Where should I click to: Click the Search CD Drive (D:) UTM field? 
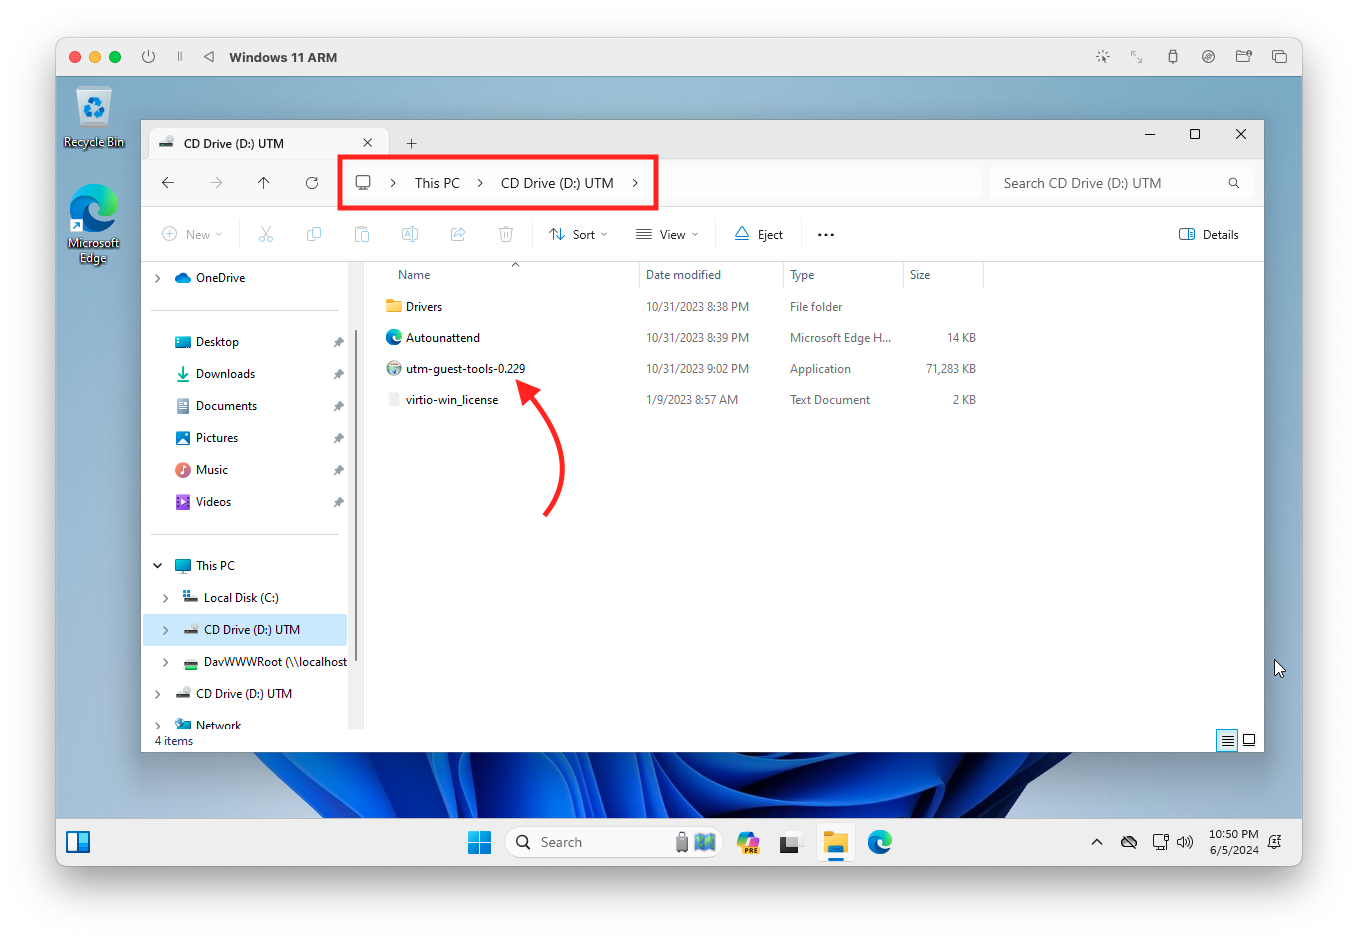(1121, 183)
